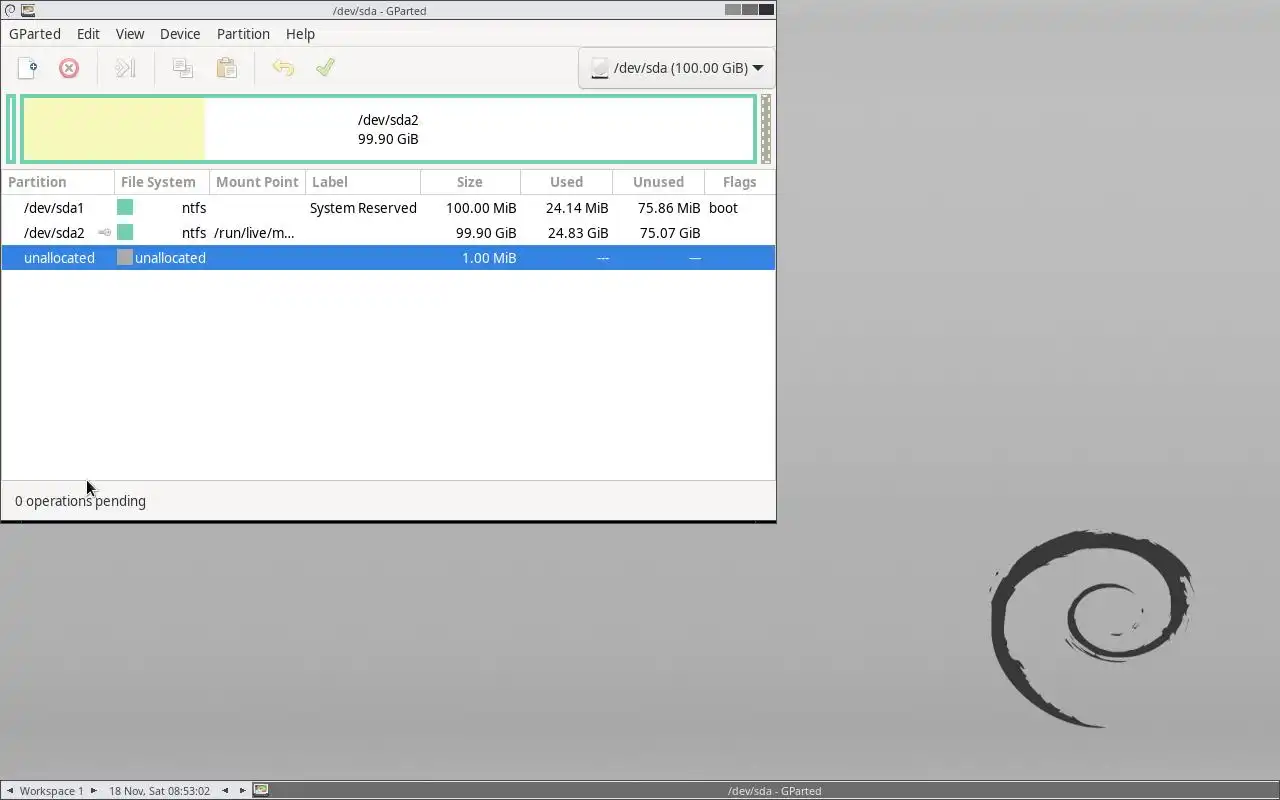This screenshot has width=1280, height=800.
Task: Click the New partition toolbar icon
Action: [28, 68]
